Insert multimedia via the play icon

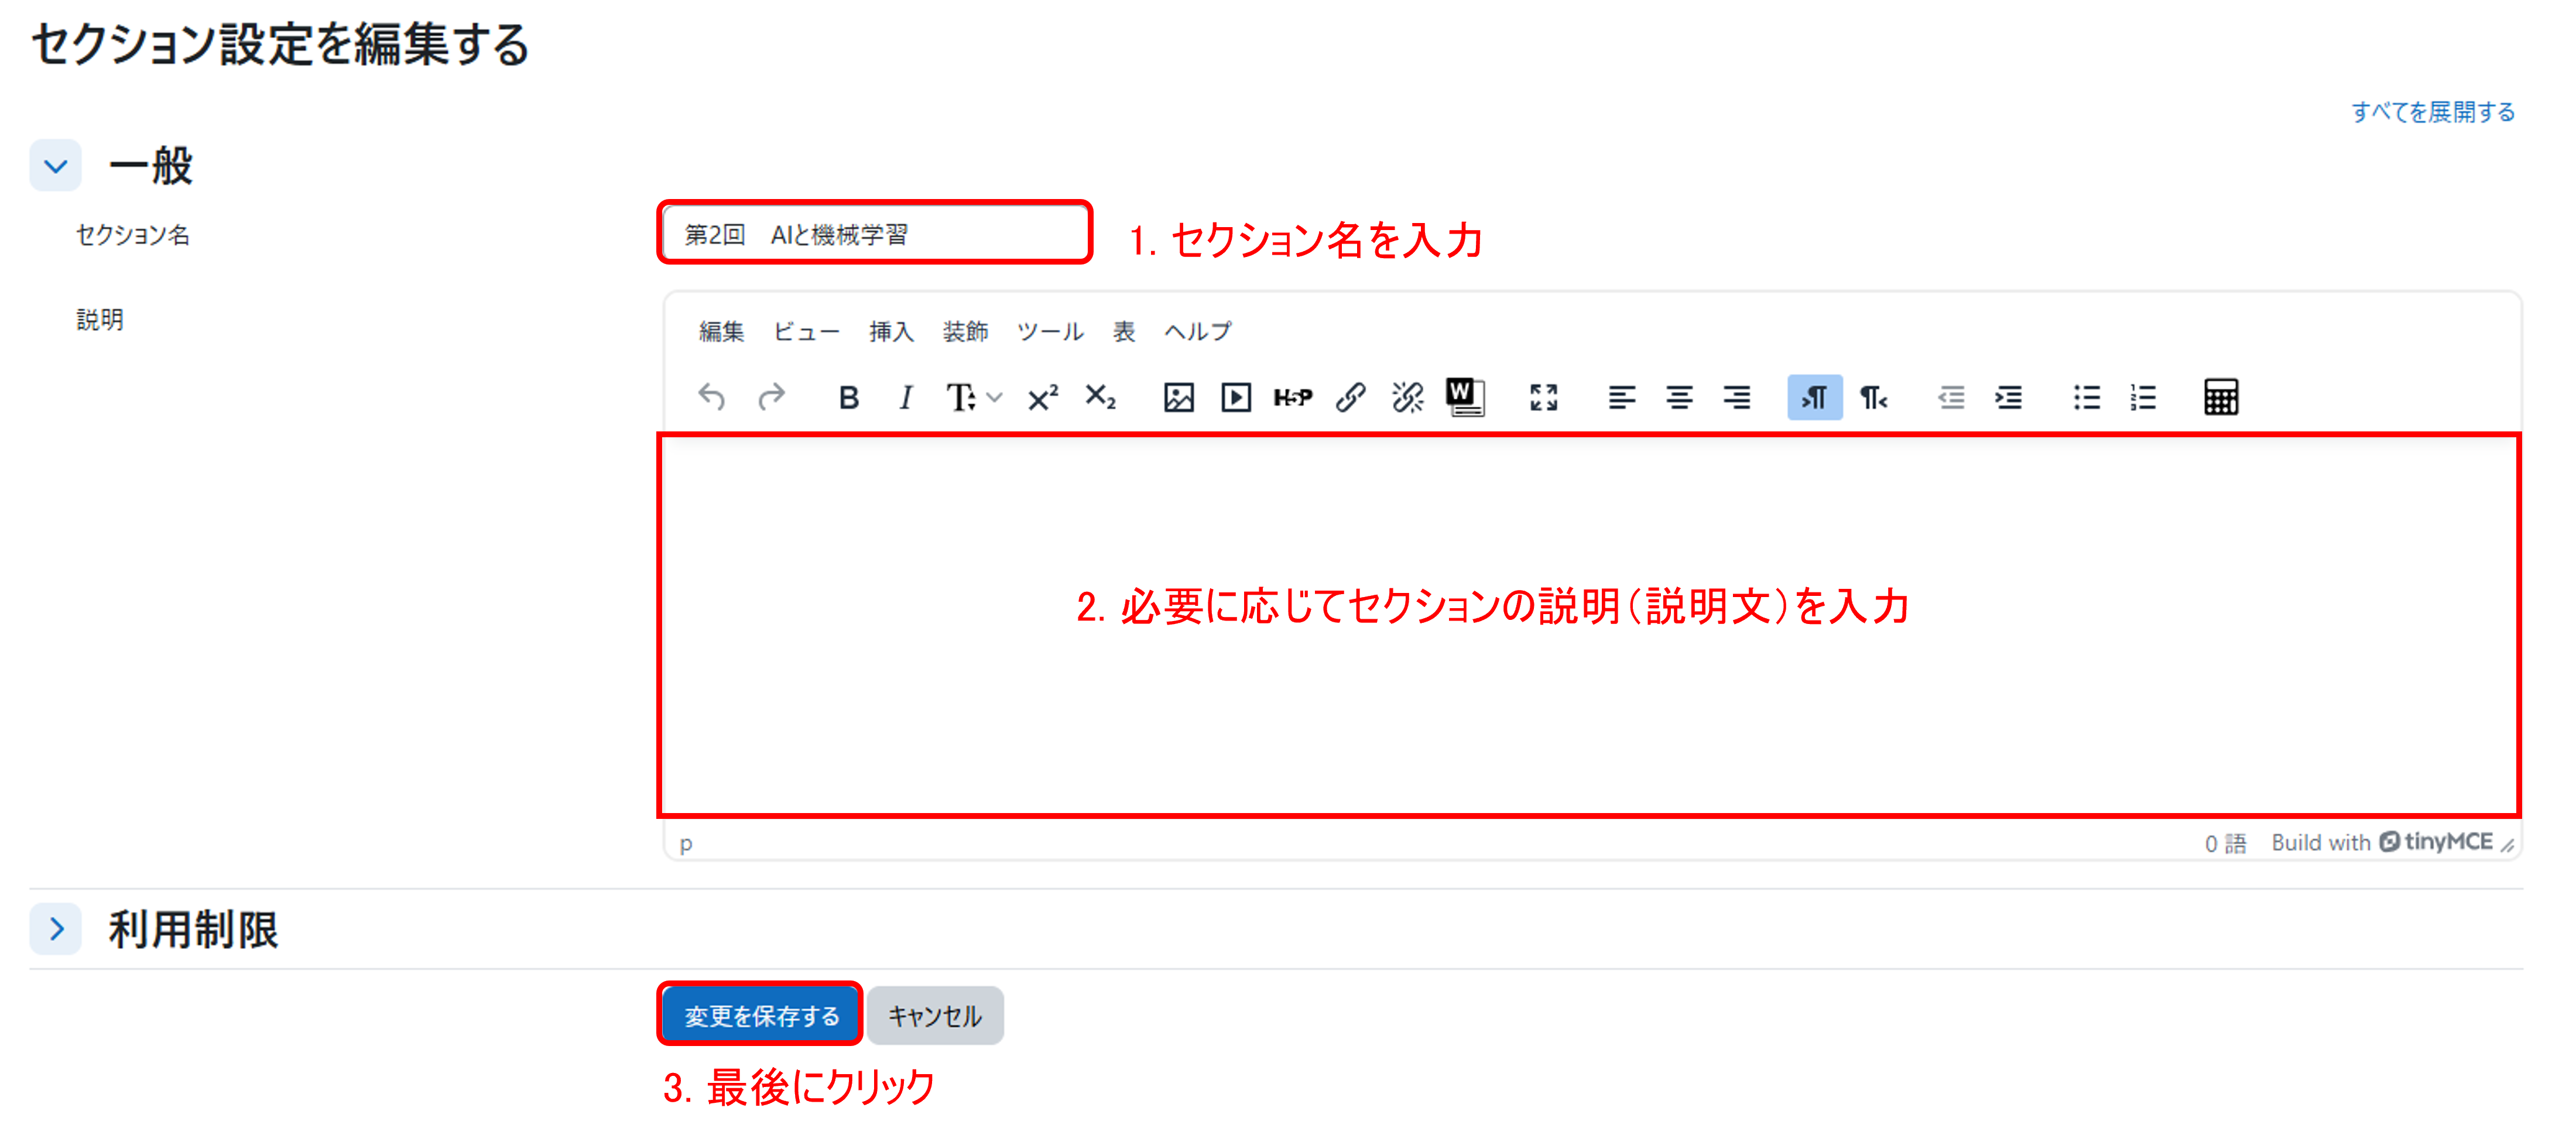1236,397
